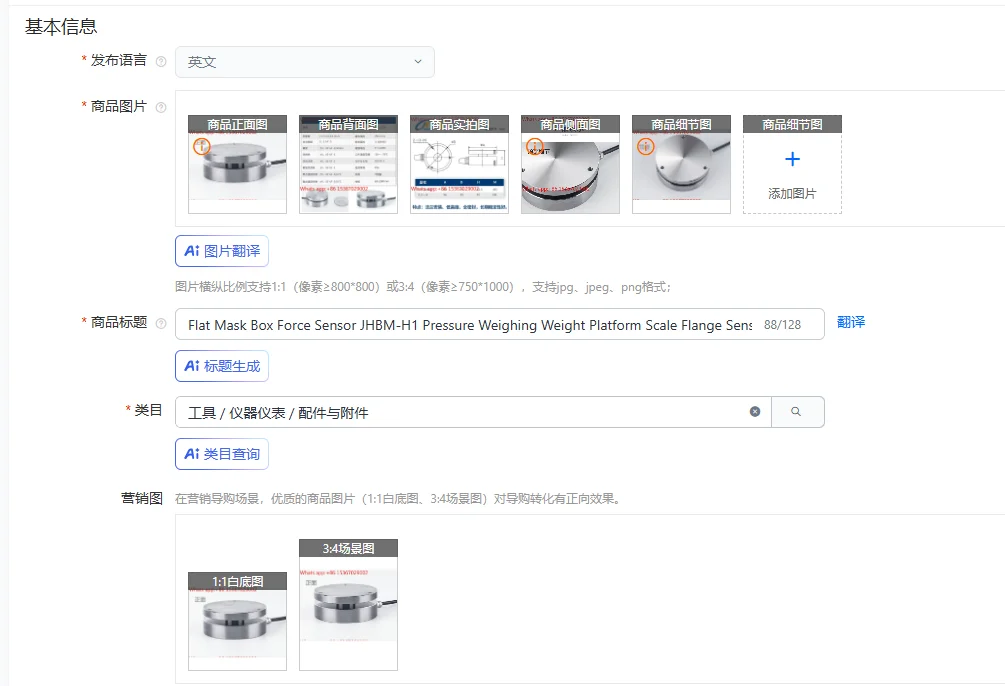The height and width of the screenshot is (686, 1005).
Task: Clear the 类目 field with the X icon
Action: tap(755, 412)
